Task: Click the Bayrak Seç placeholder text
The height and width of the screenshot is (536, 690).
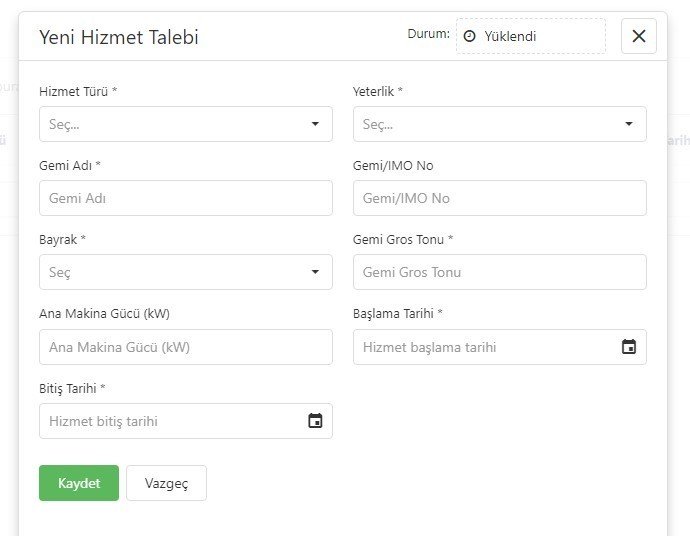Action: [x=60, y=272]
